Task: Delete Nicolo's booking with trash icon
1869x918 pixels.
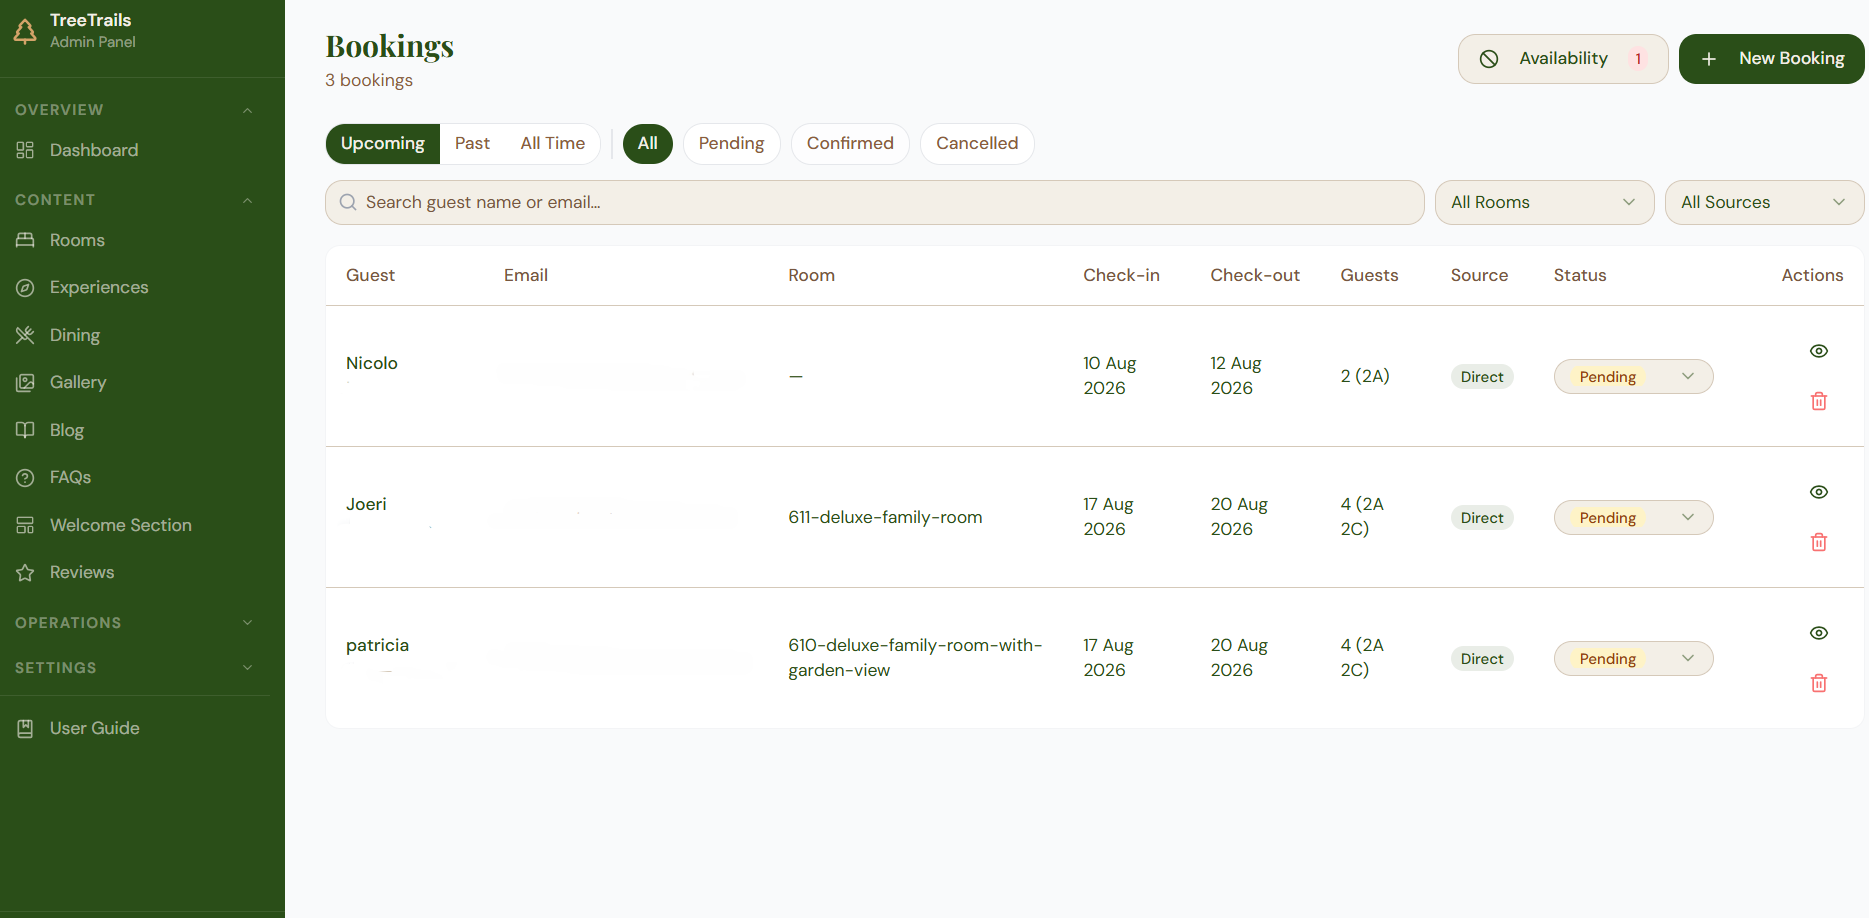Action: (x=1819, y=401)
